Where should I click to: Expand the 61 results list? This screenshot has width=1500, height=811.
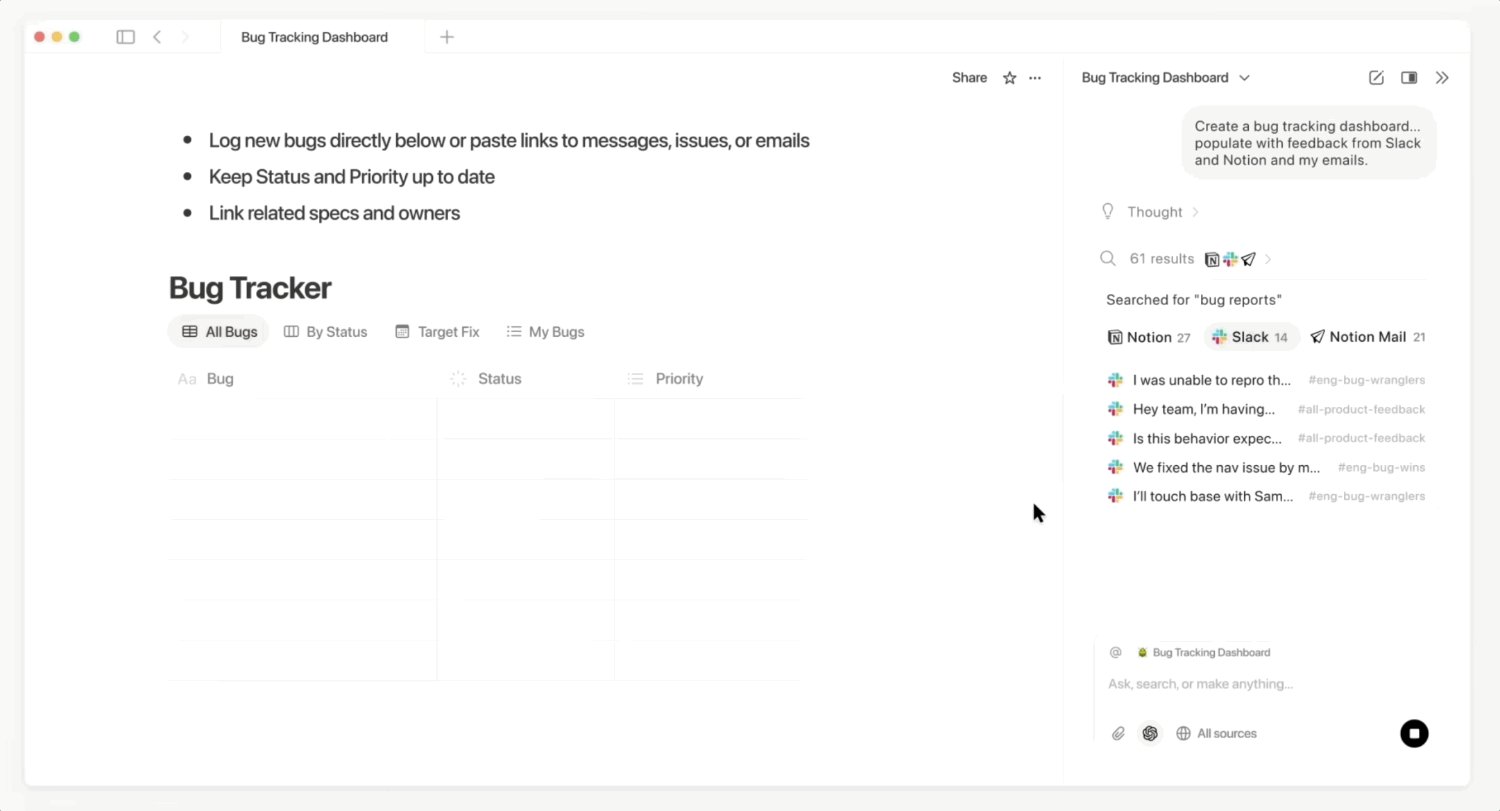point(1161,259)
